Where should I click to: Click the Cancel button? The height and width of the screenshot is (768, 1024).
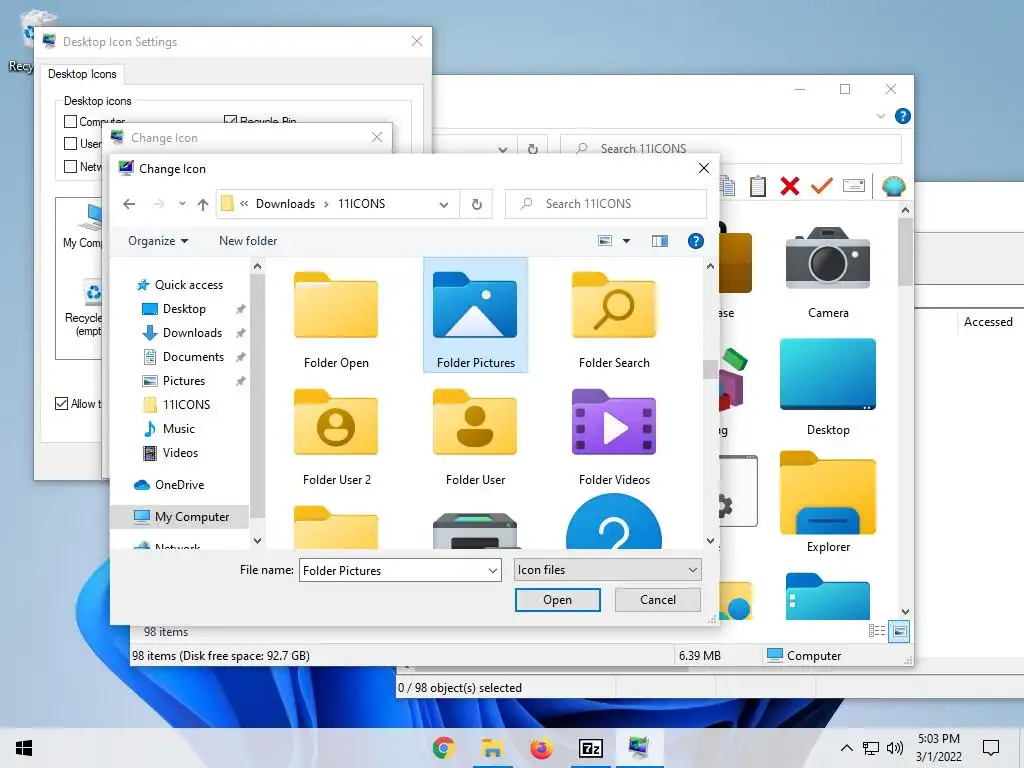tap(658, 600)
